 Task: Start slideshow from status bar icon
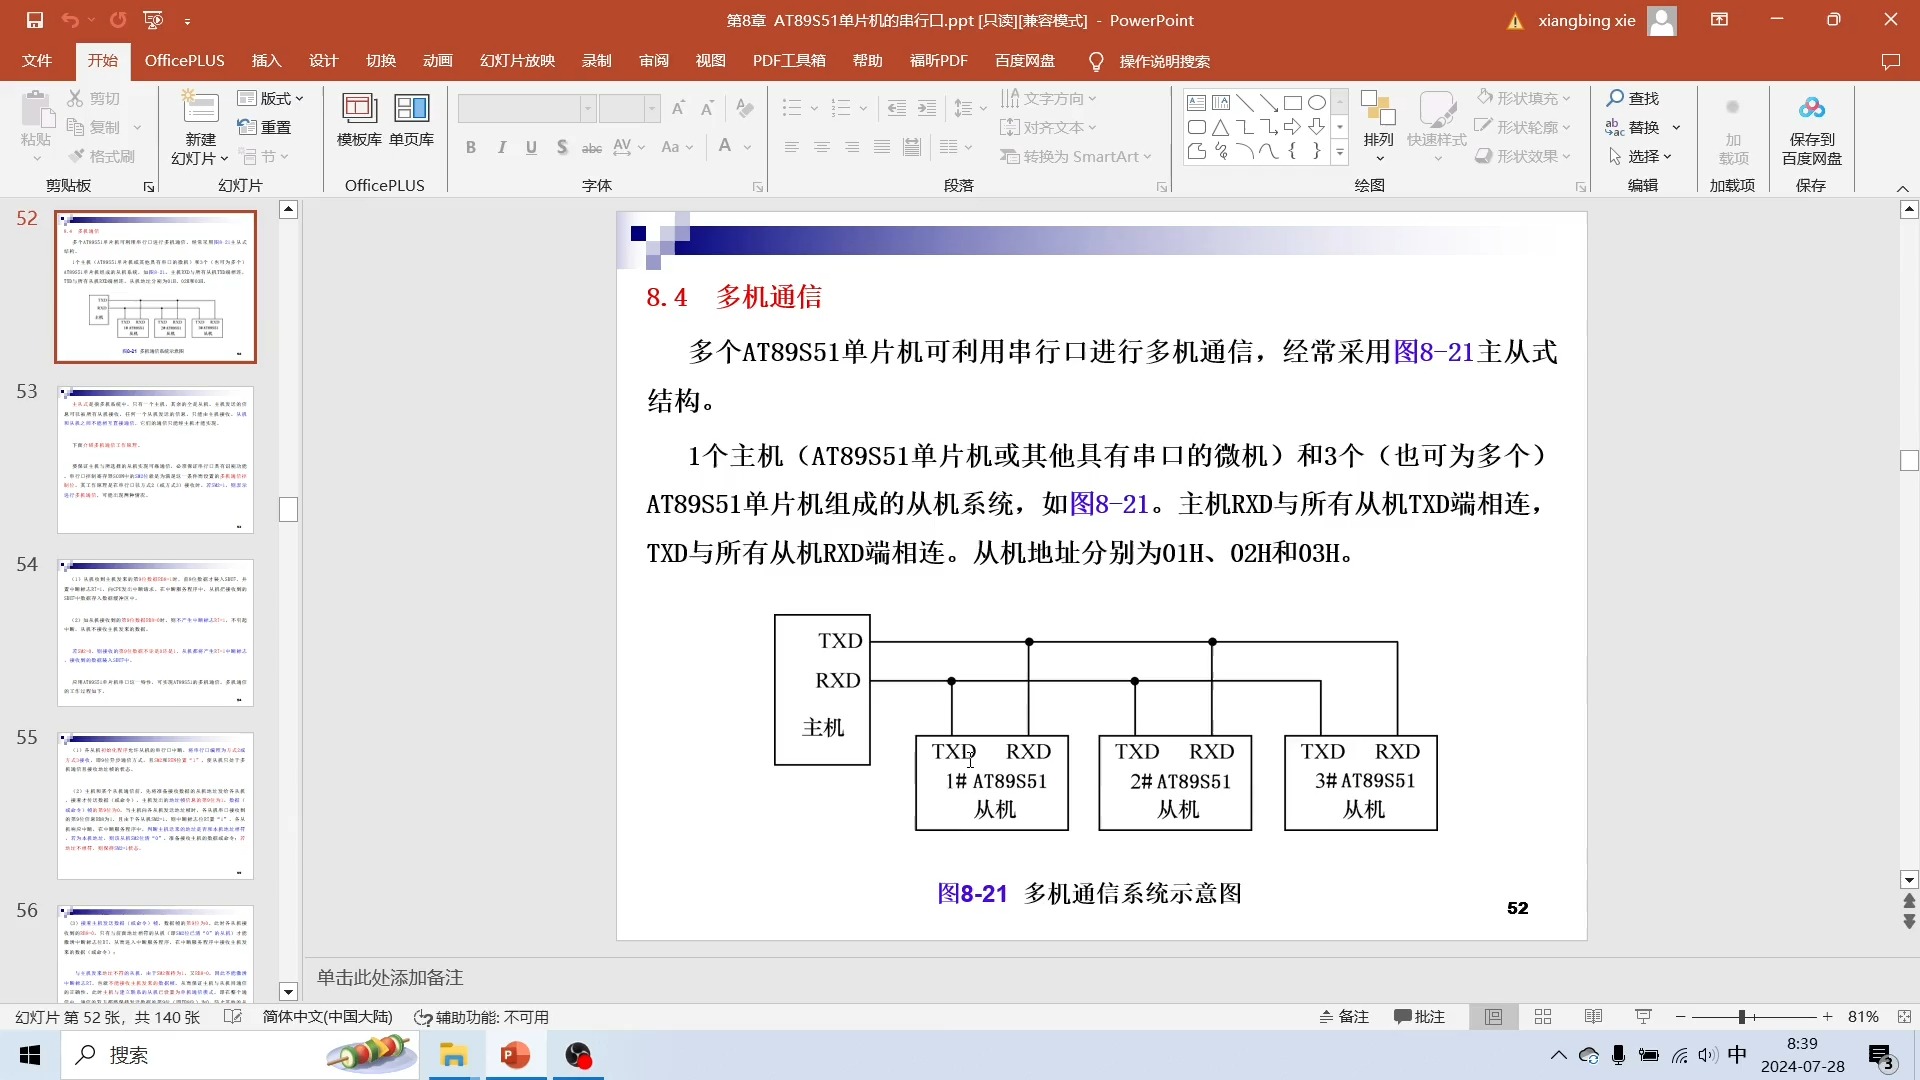pyautogui.click(x=1643, y=1017)
